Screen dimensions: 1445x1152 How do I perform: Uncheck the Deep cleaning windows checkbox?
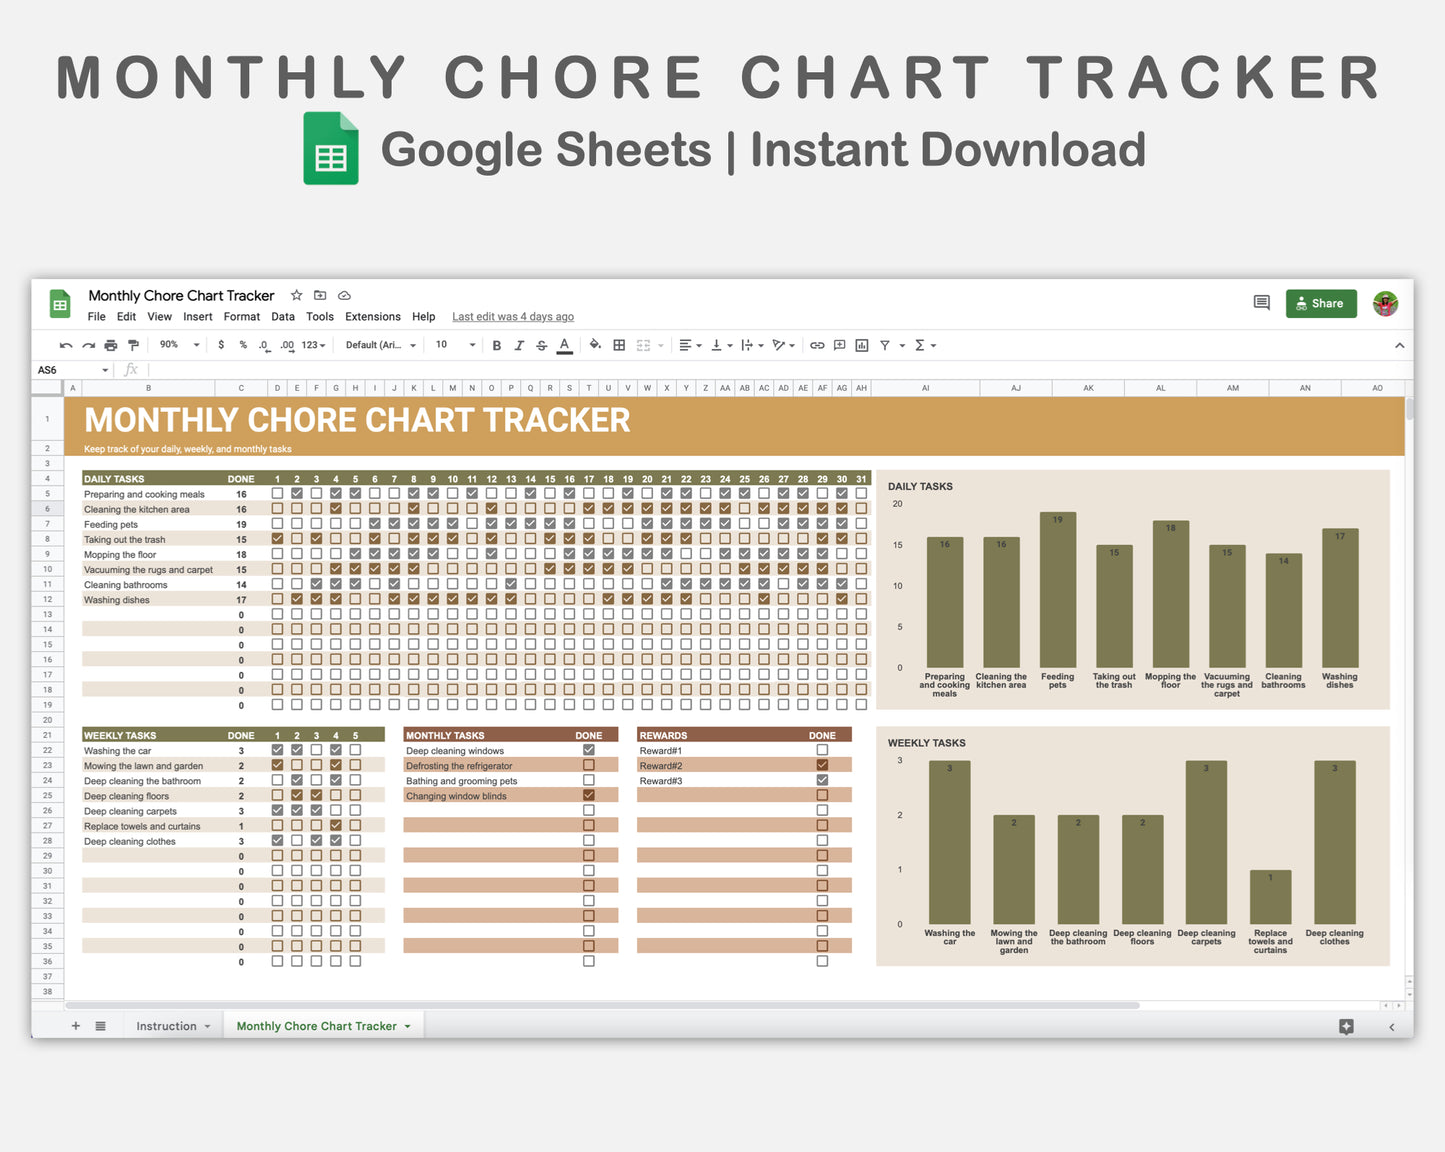[588, 750]
